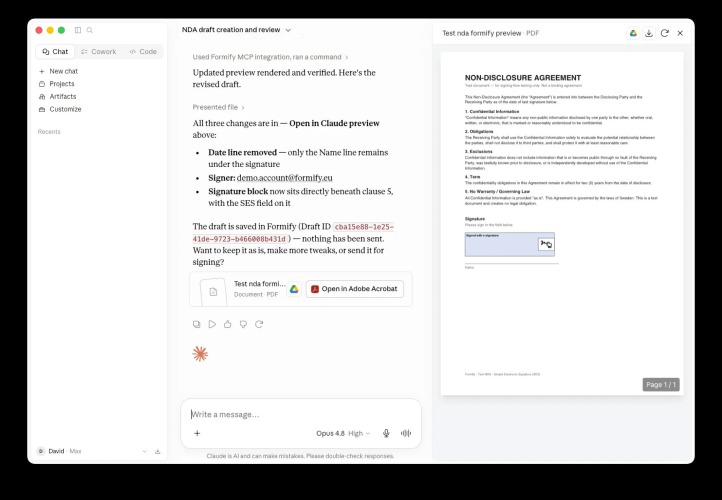Expand 'Used Formify MCP integration' details

coord(270,57)
